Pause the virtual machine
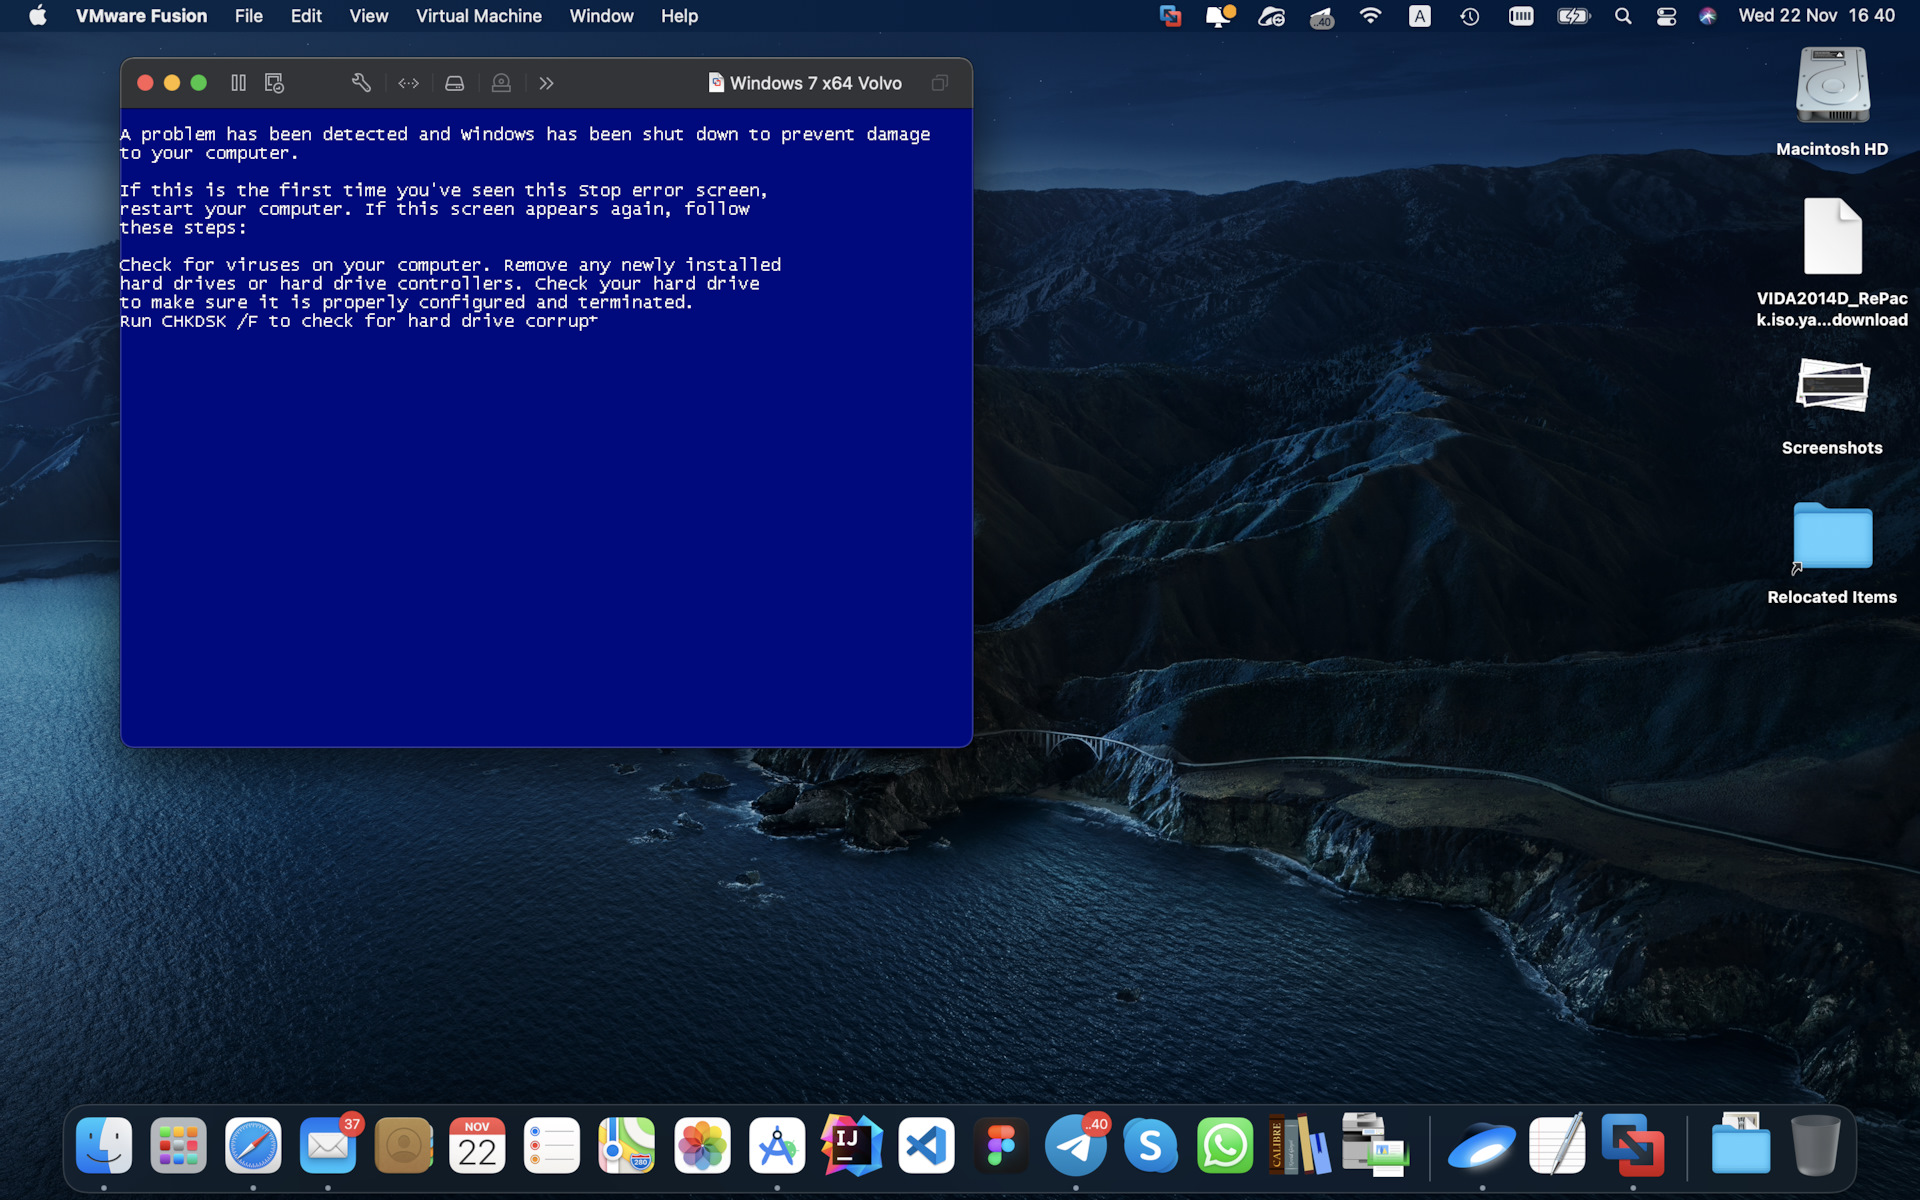This screenshot has height=1200, width=1920. (x=238, y=83)
